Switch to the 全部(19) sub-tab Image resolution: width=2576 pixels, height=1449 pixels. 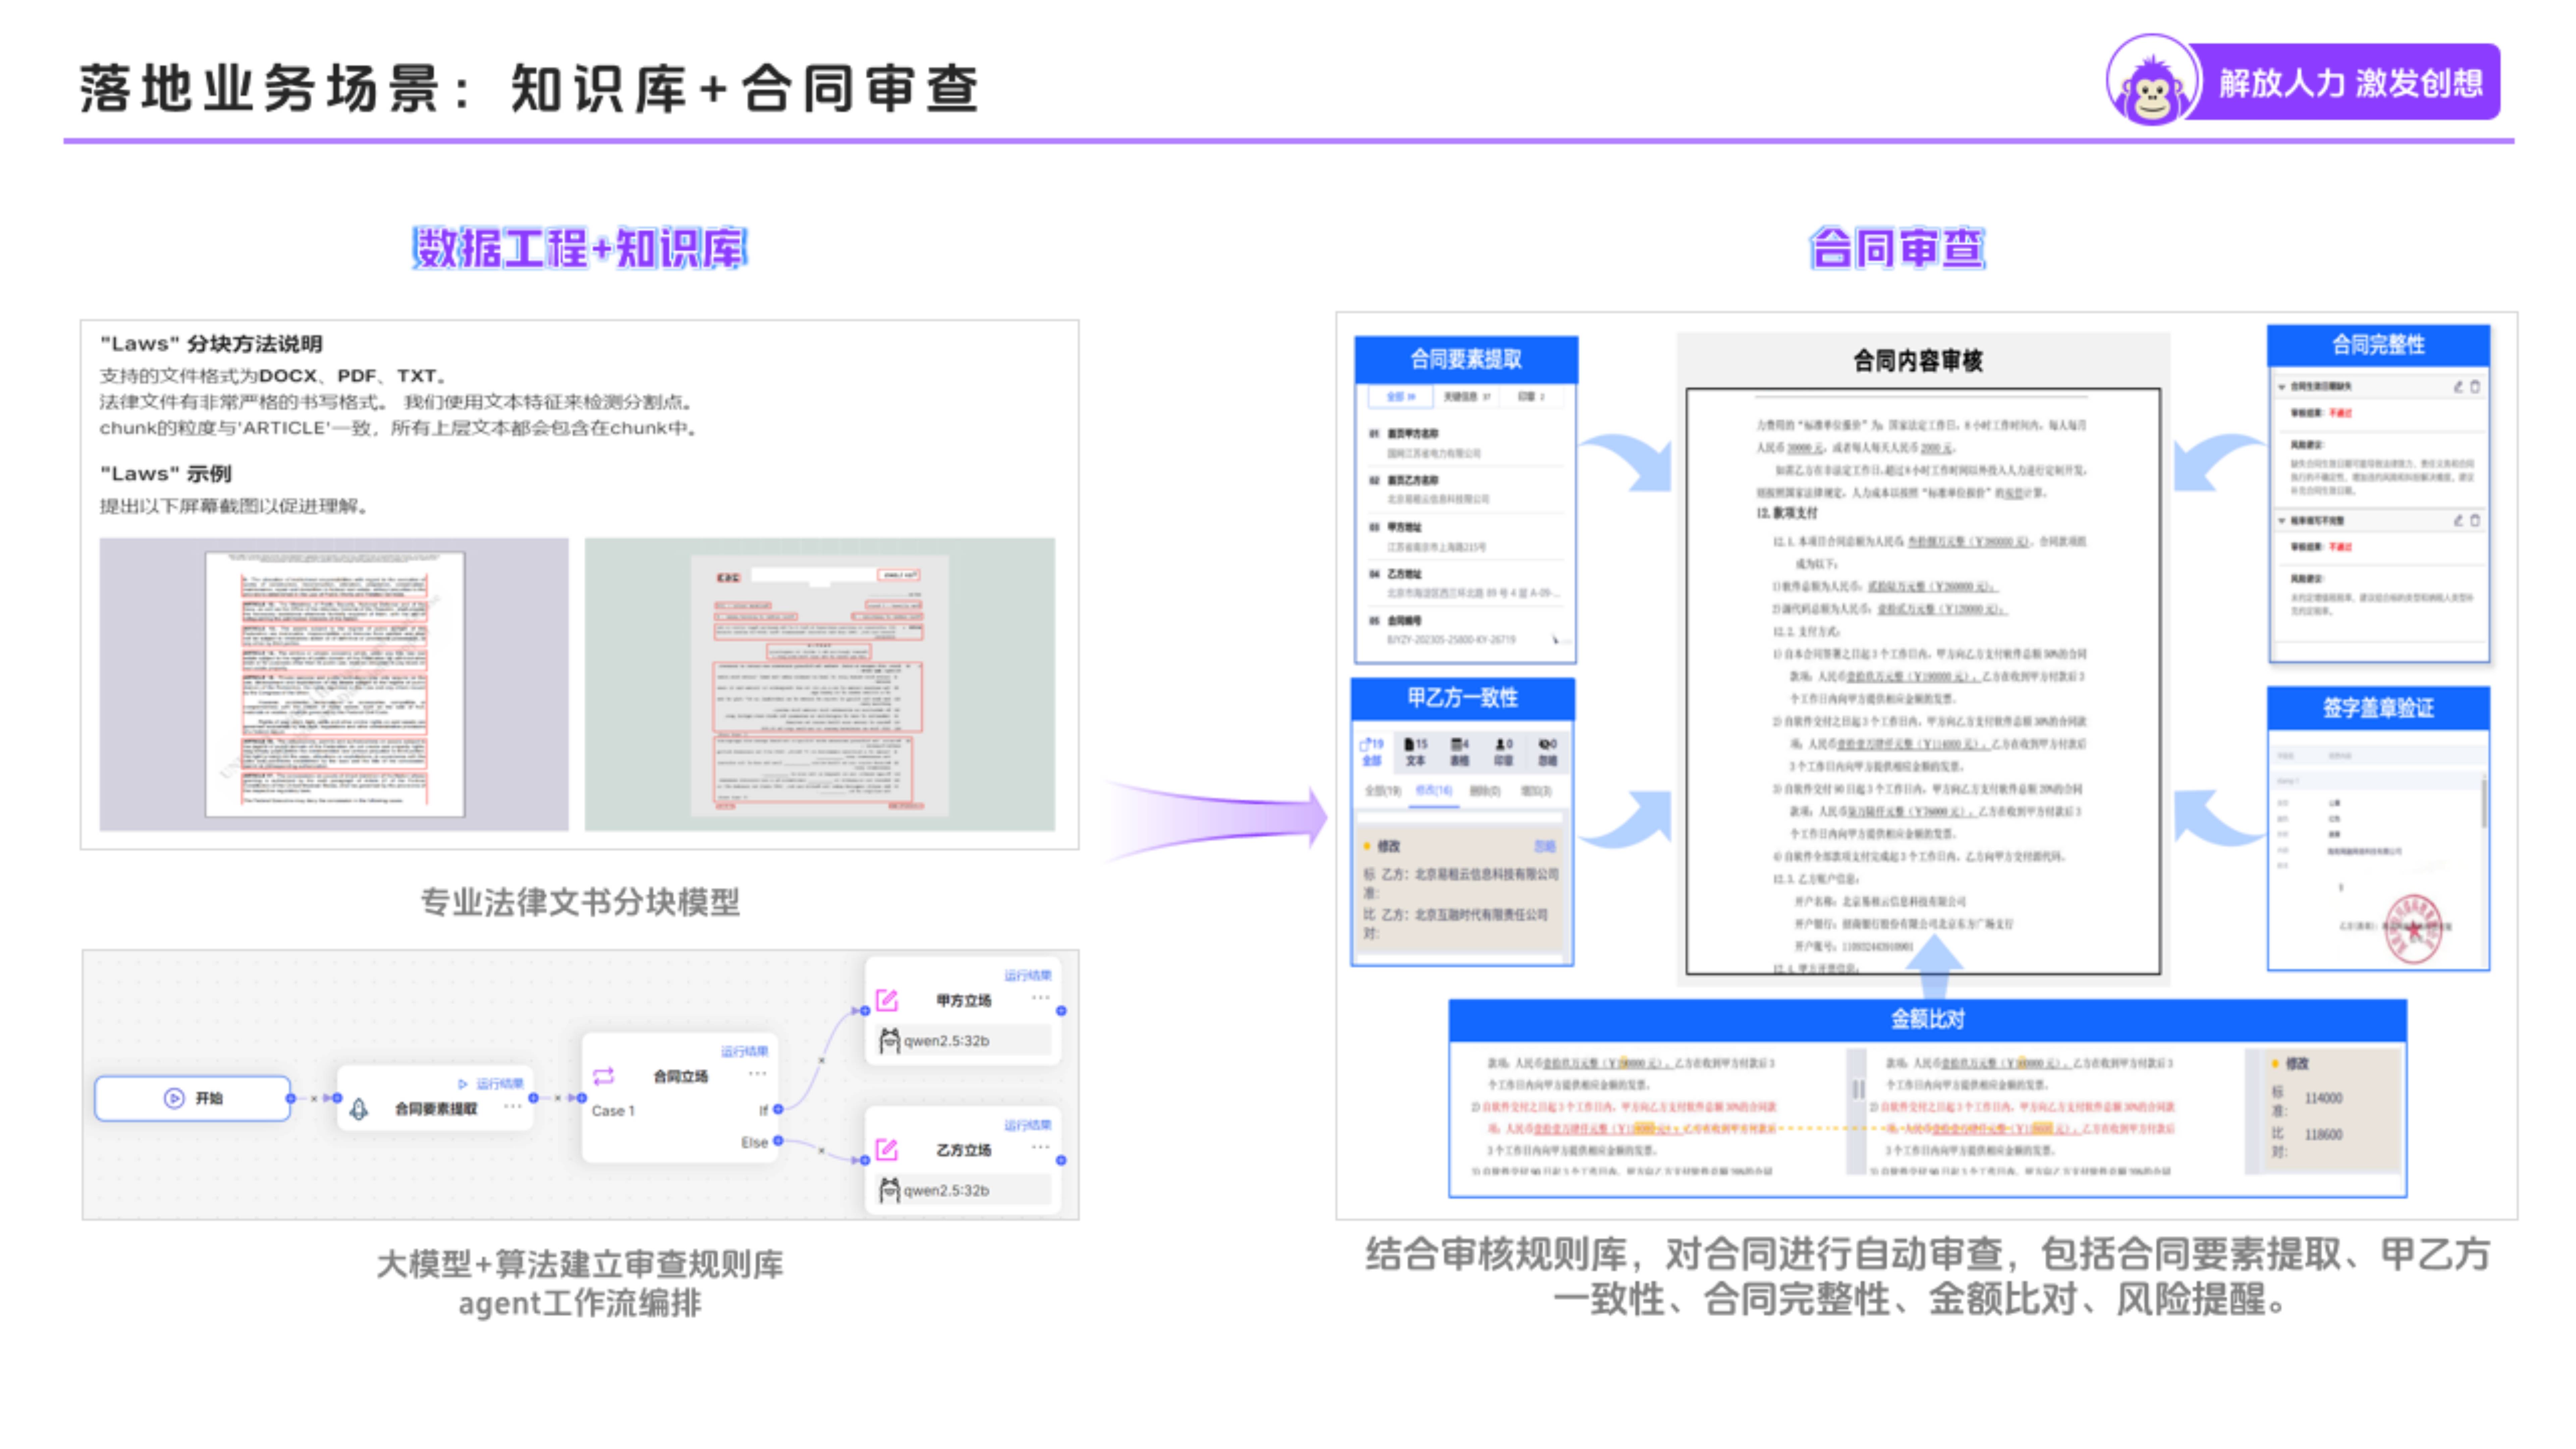[x=1383, y=791]
